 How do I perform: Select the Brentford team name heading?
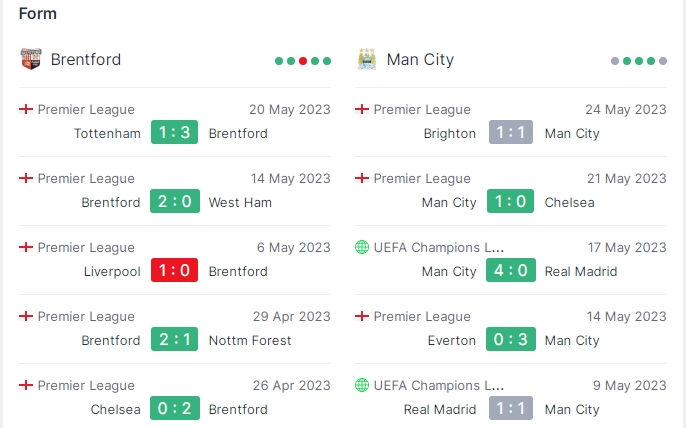[x=86, y=60]
